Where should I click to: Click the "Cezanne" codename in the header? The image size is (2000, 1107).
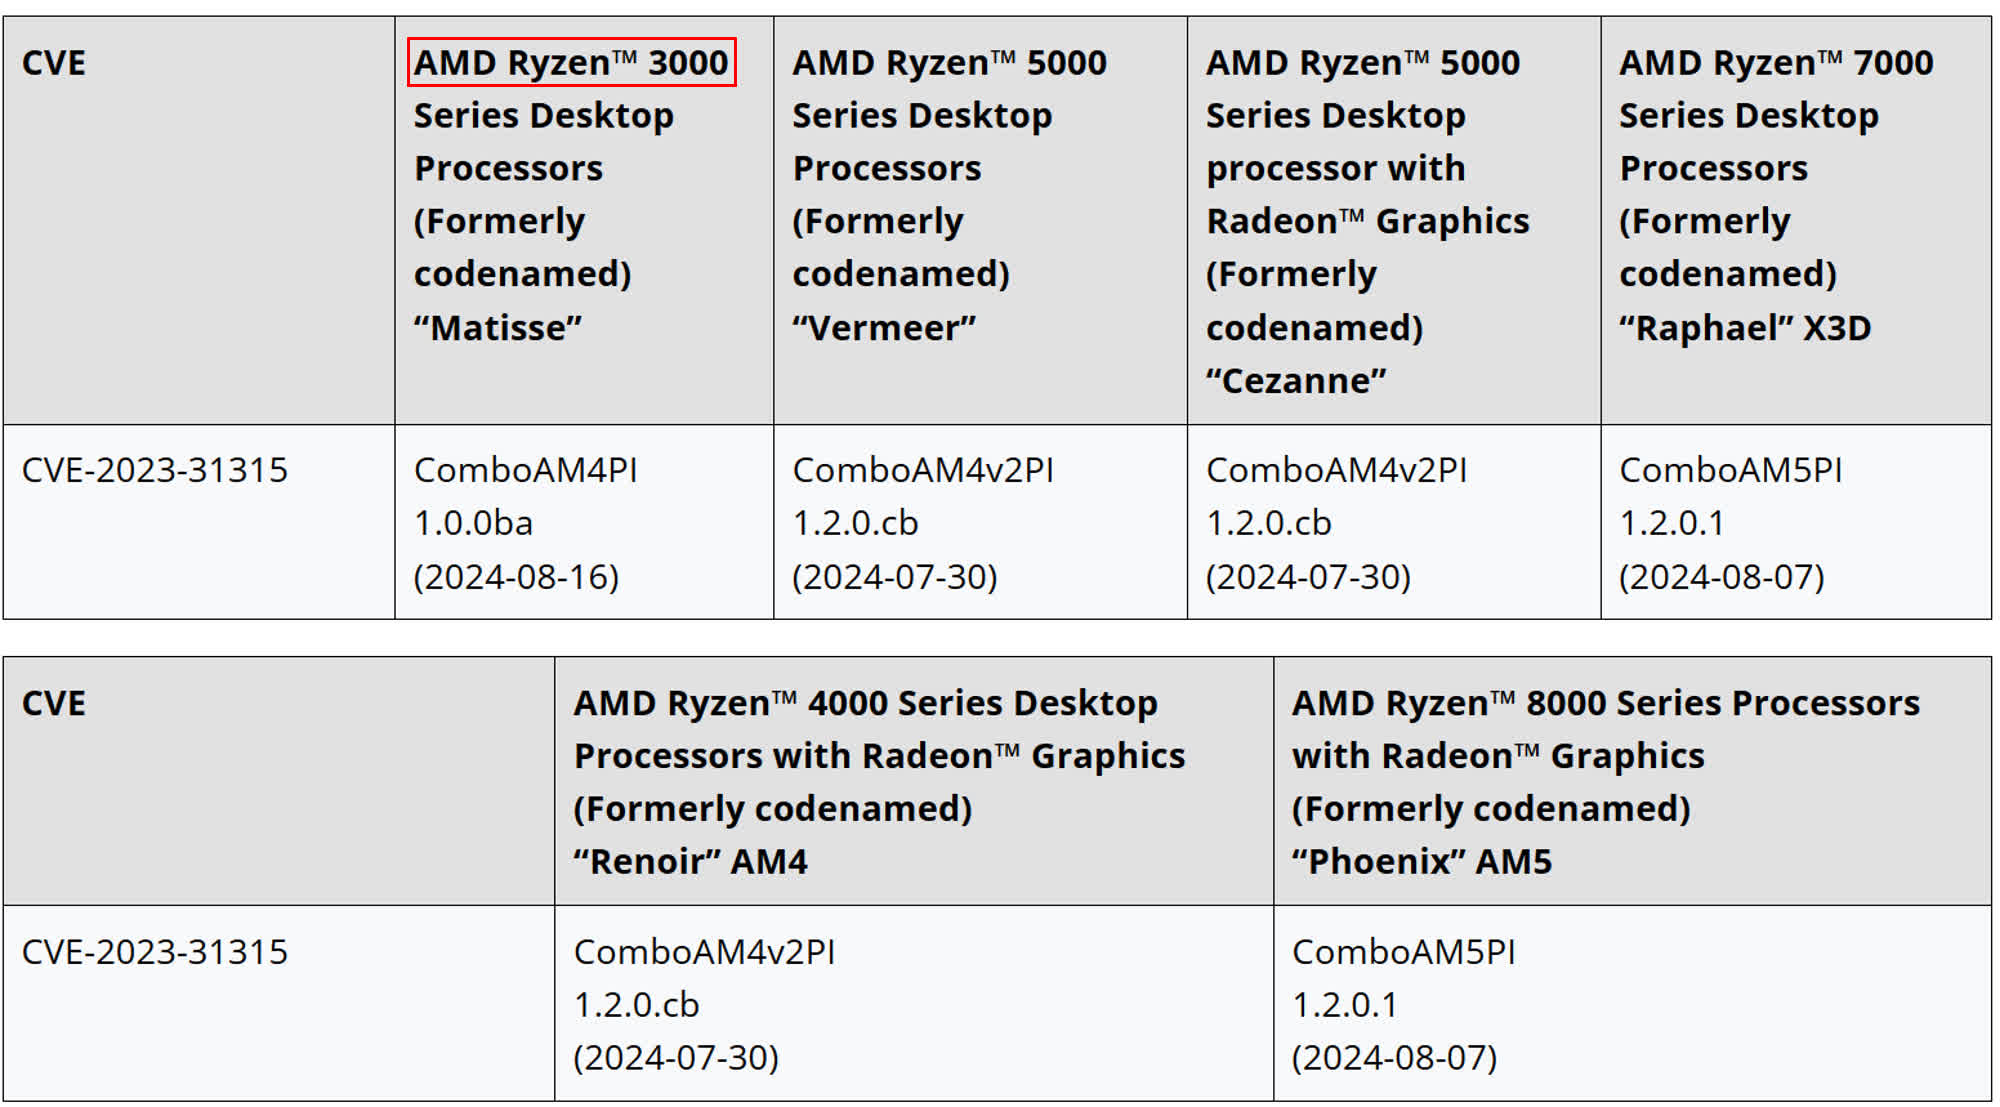[1295, 380]
